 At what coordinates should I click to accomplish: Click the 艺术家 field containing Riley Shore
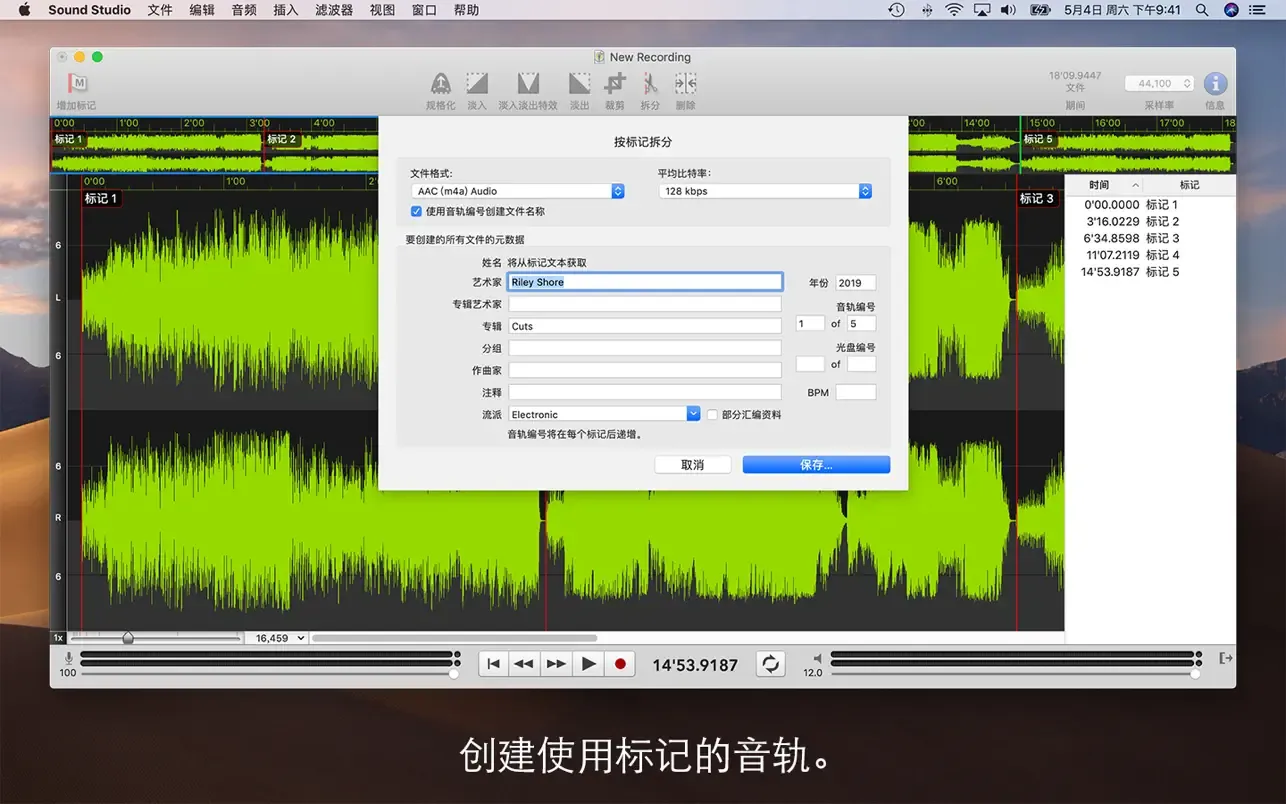click(645, 282)
